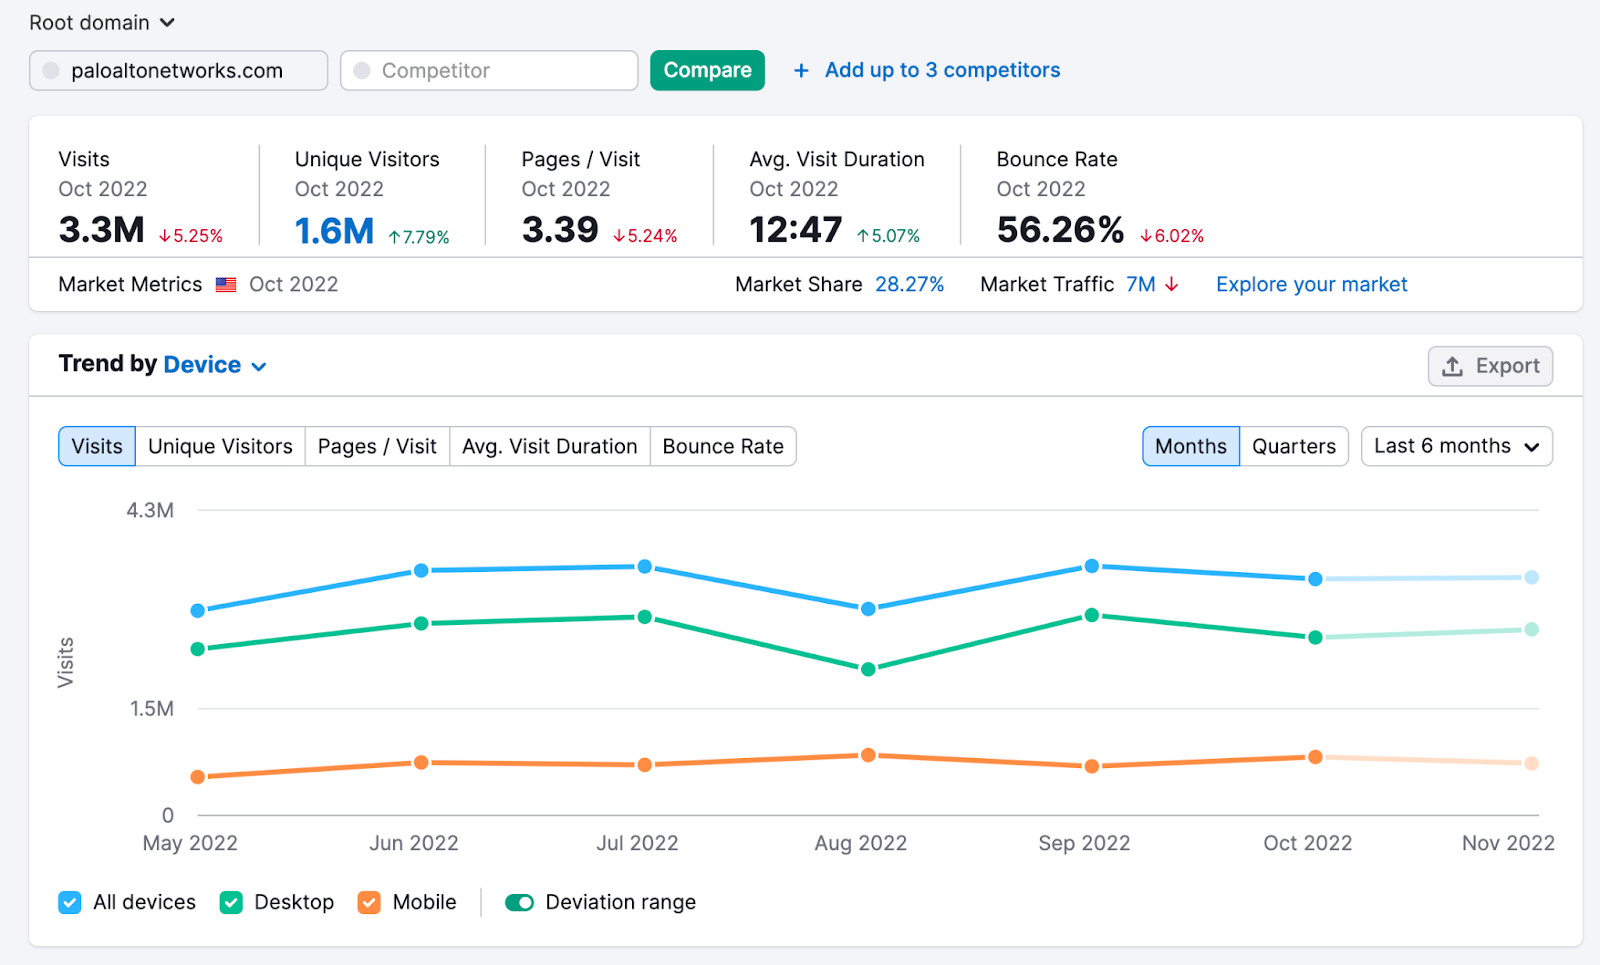Click the Market Traffic 7M value
1600x965 pixels.
click(x=1140, y=285)
